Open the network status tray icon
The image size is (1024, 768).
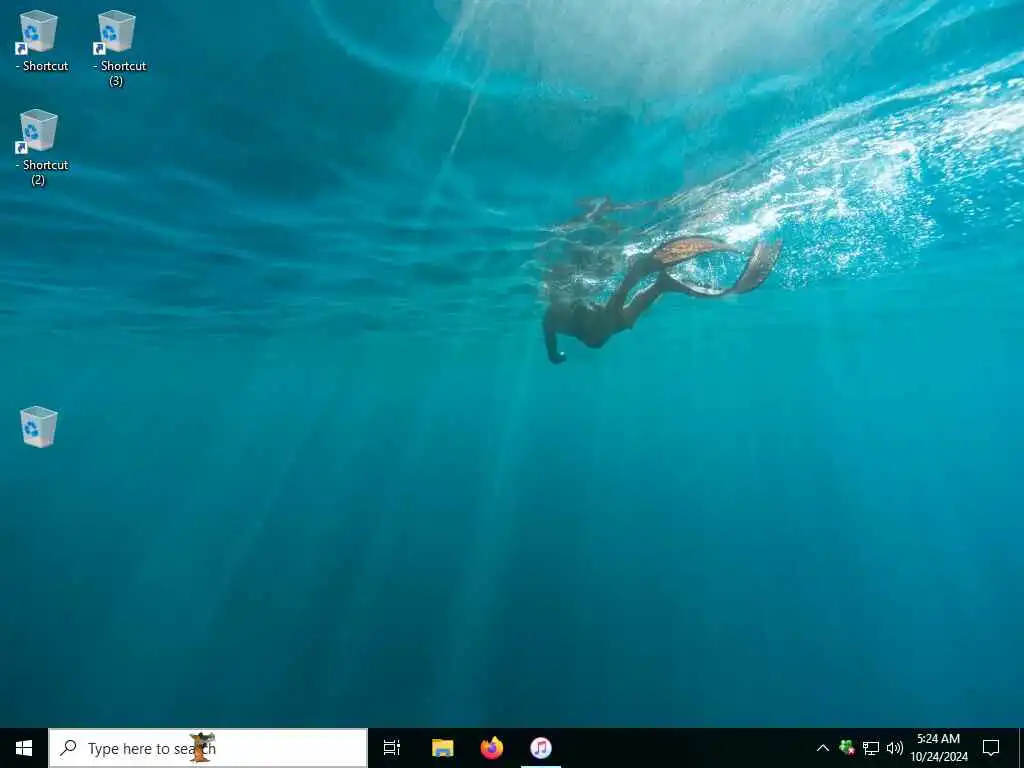click(871, 748)
